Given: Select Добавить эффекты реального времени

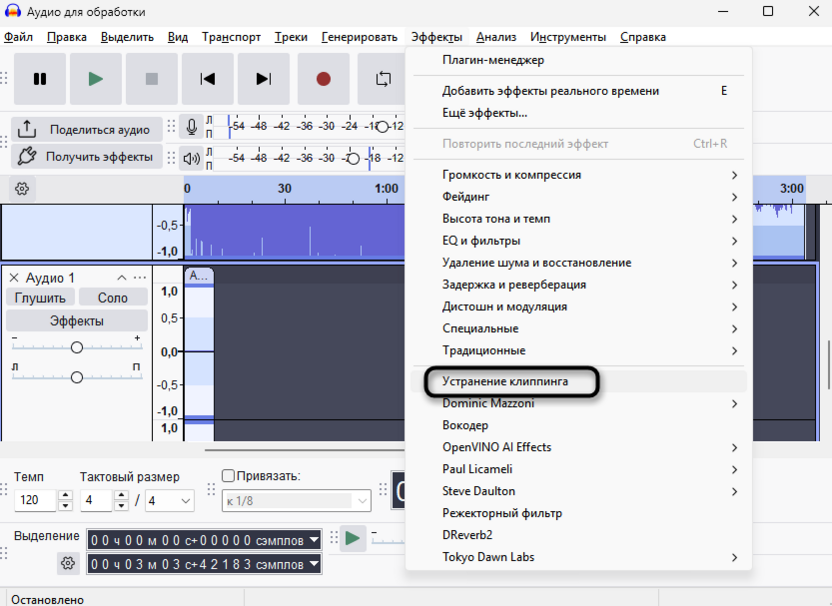Looking at the screenshot, I should (x=578, y=91).
